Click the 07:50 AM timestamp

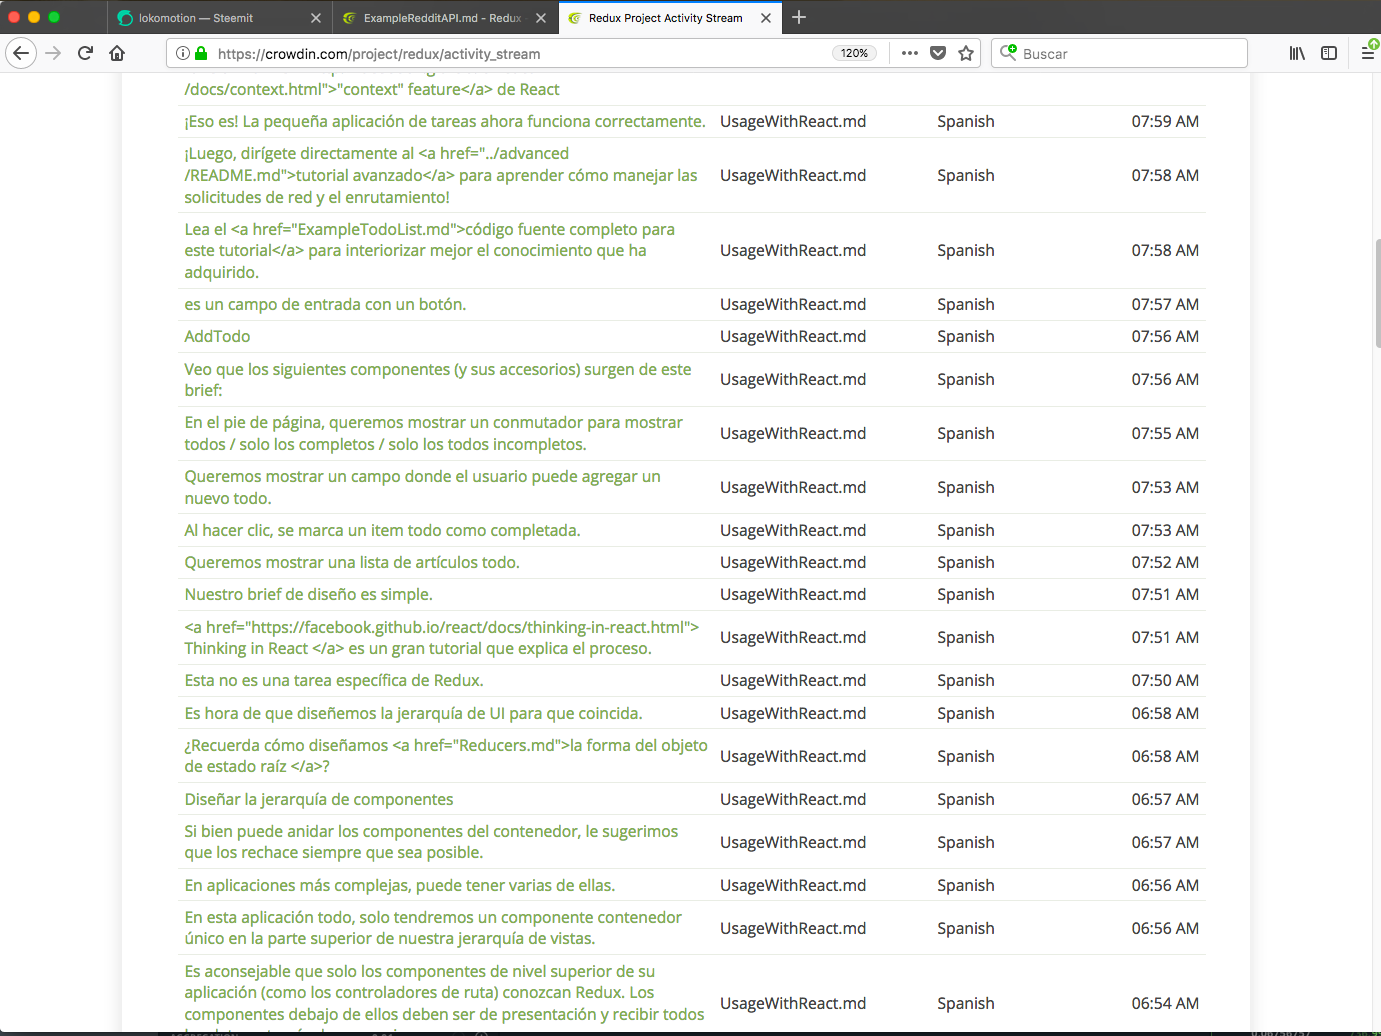point(1165,680)
